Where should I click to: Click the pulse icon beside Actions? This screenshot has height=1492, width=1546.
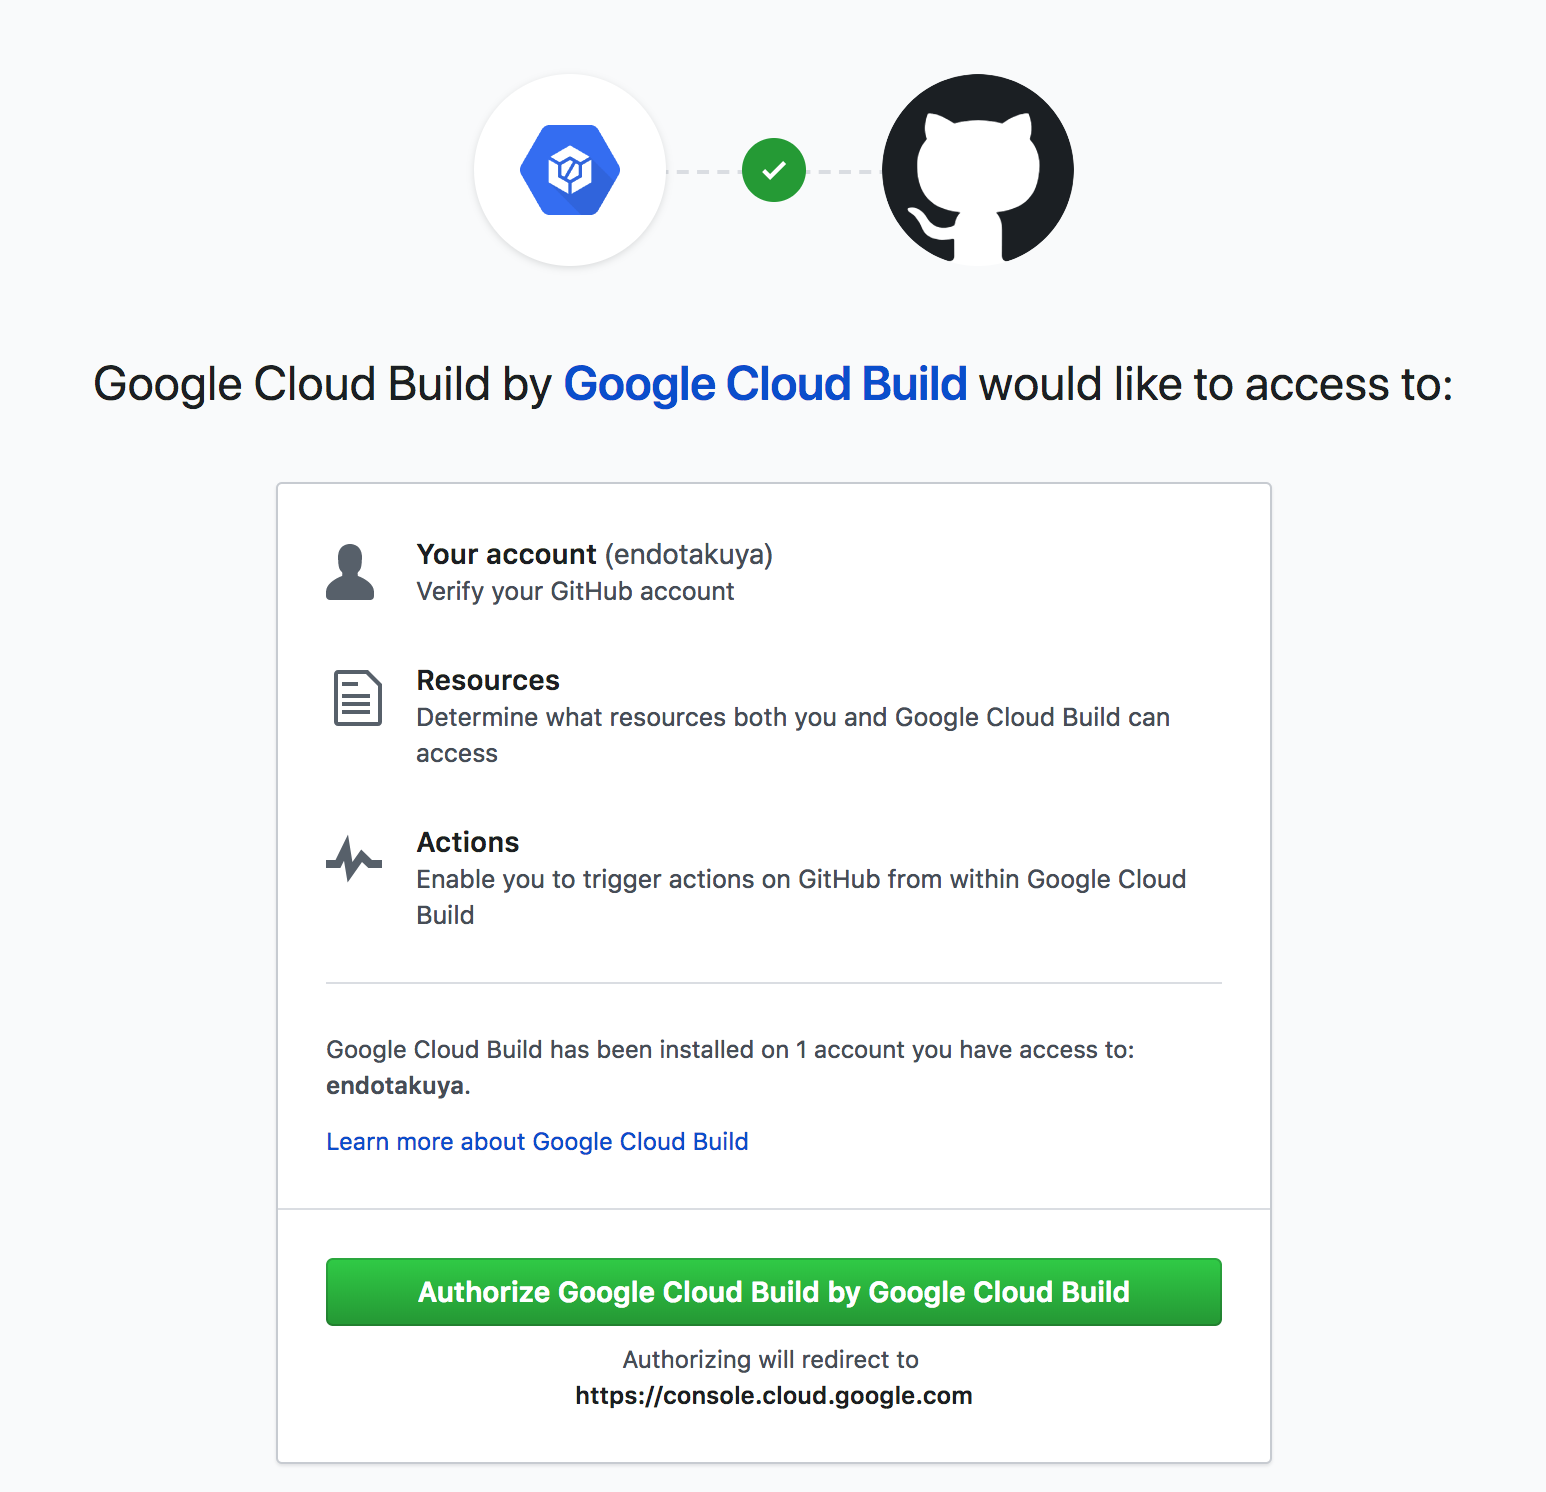(354, 859)
